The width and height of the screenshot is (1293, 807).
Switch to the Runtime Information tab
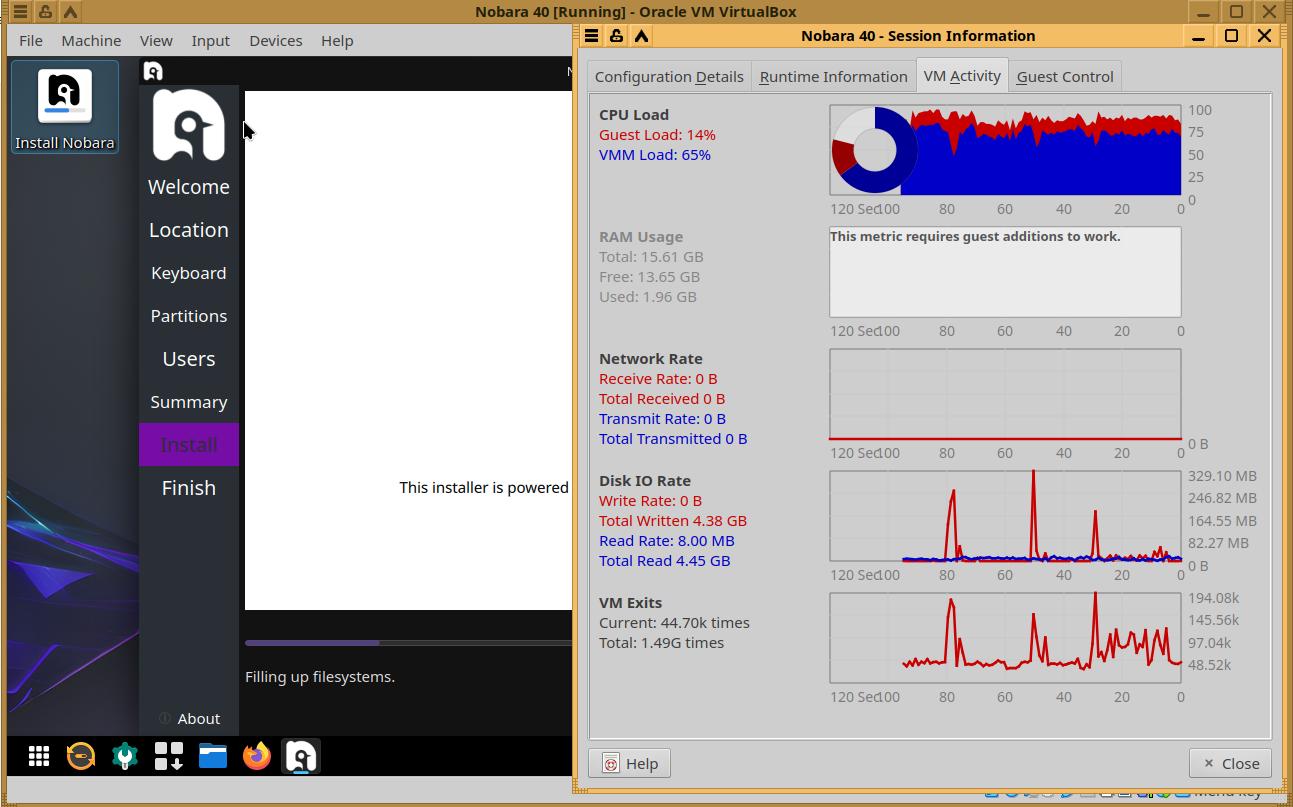point(833,76)
